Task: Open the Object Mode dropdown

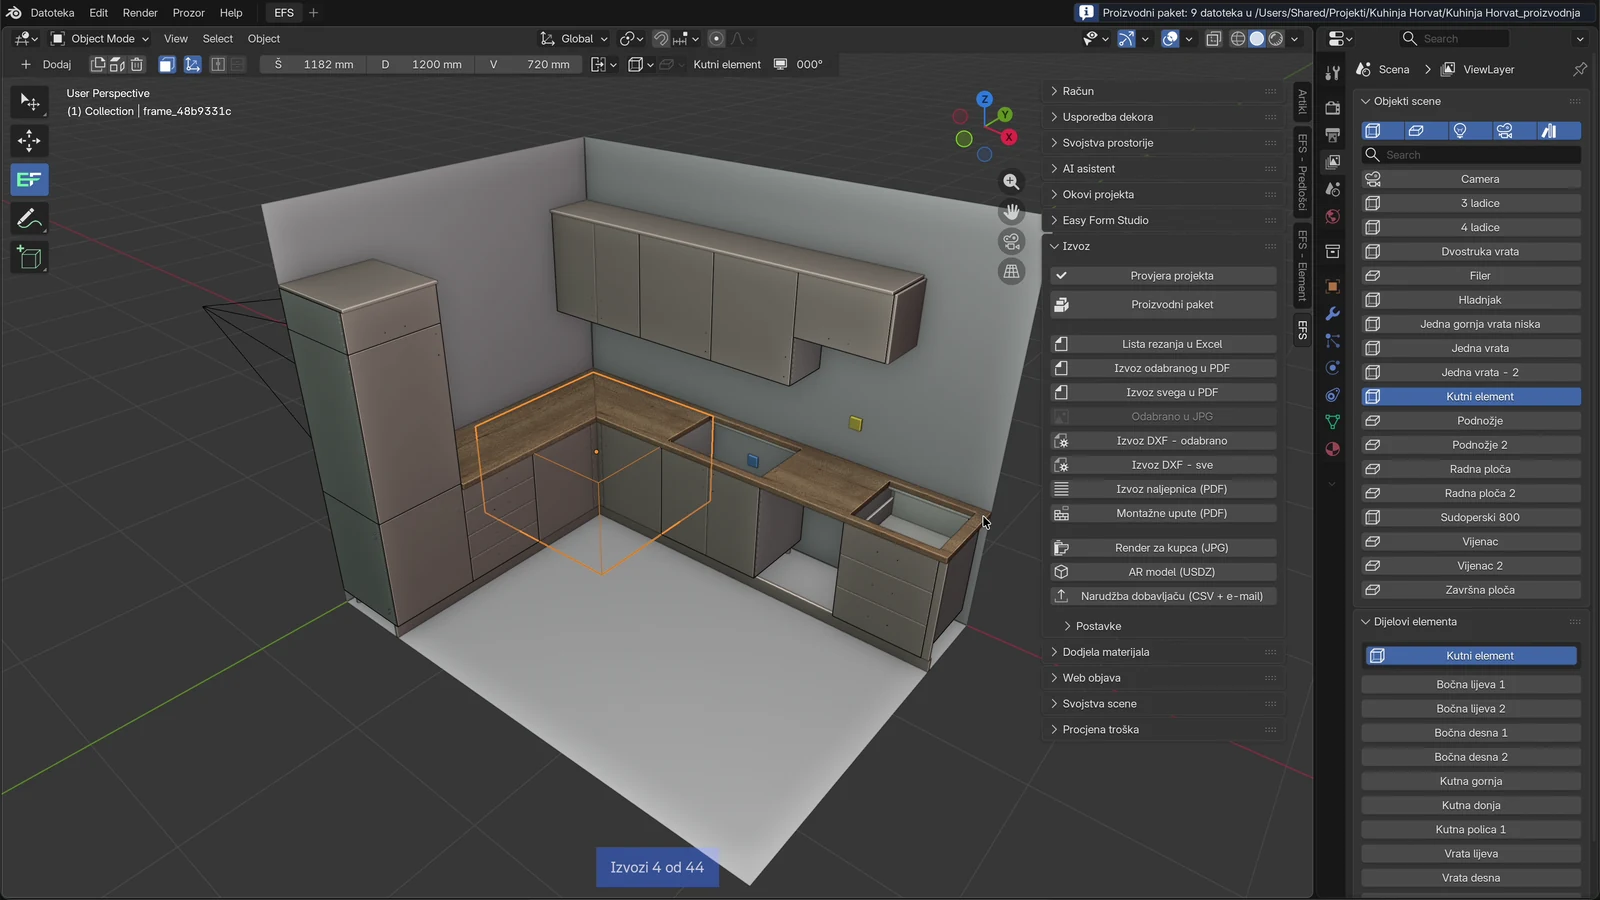Action: (100, 39)
